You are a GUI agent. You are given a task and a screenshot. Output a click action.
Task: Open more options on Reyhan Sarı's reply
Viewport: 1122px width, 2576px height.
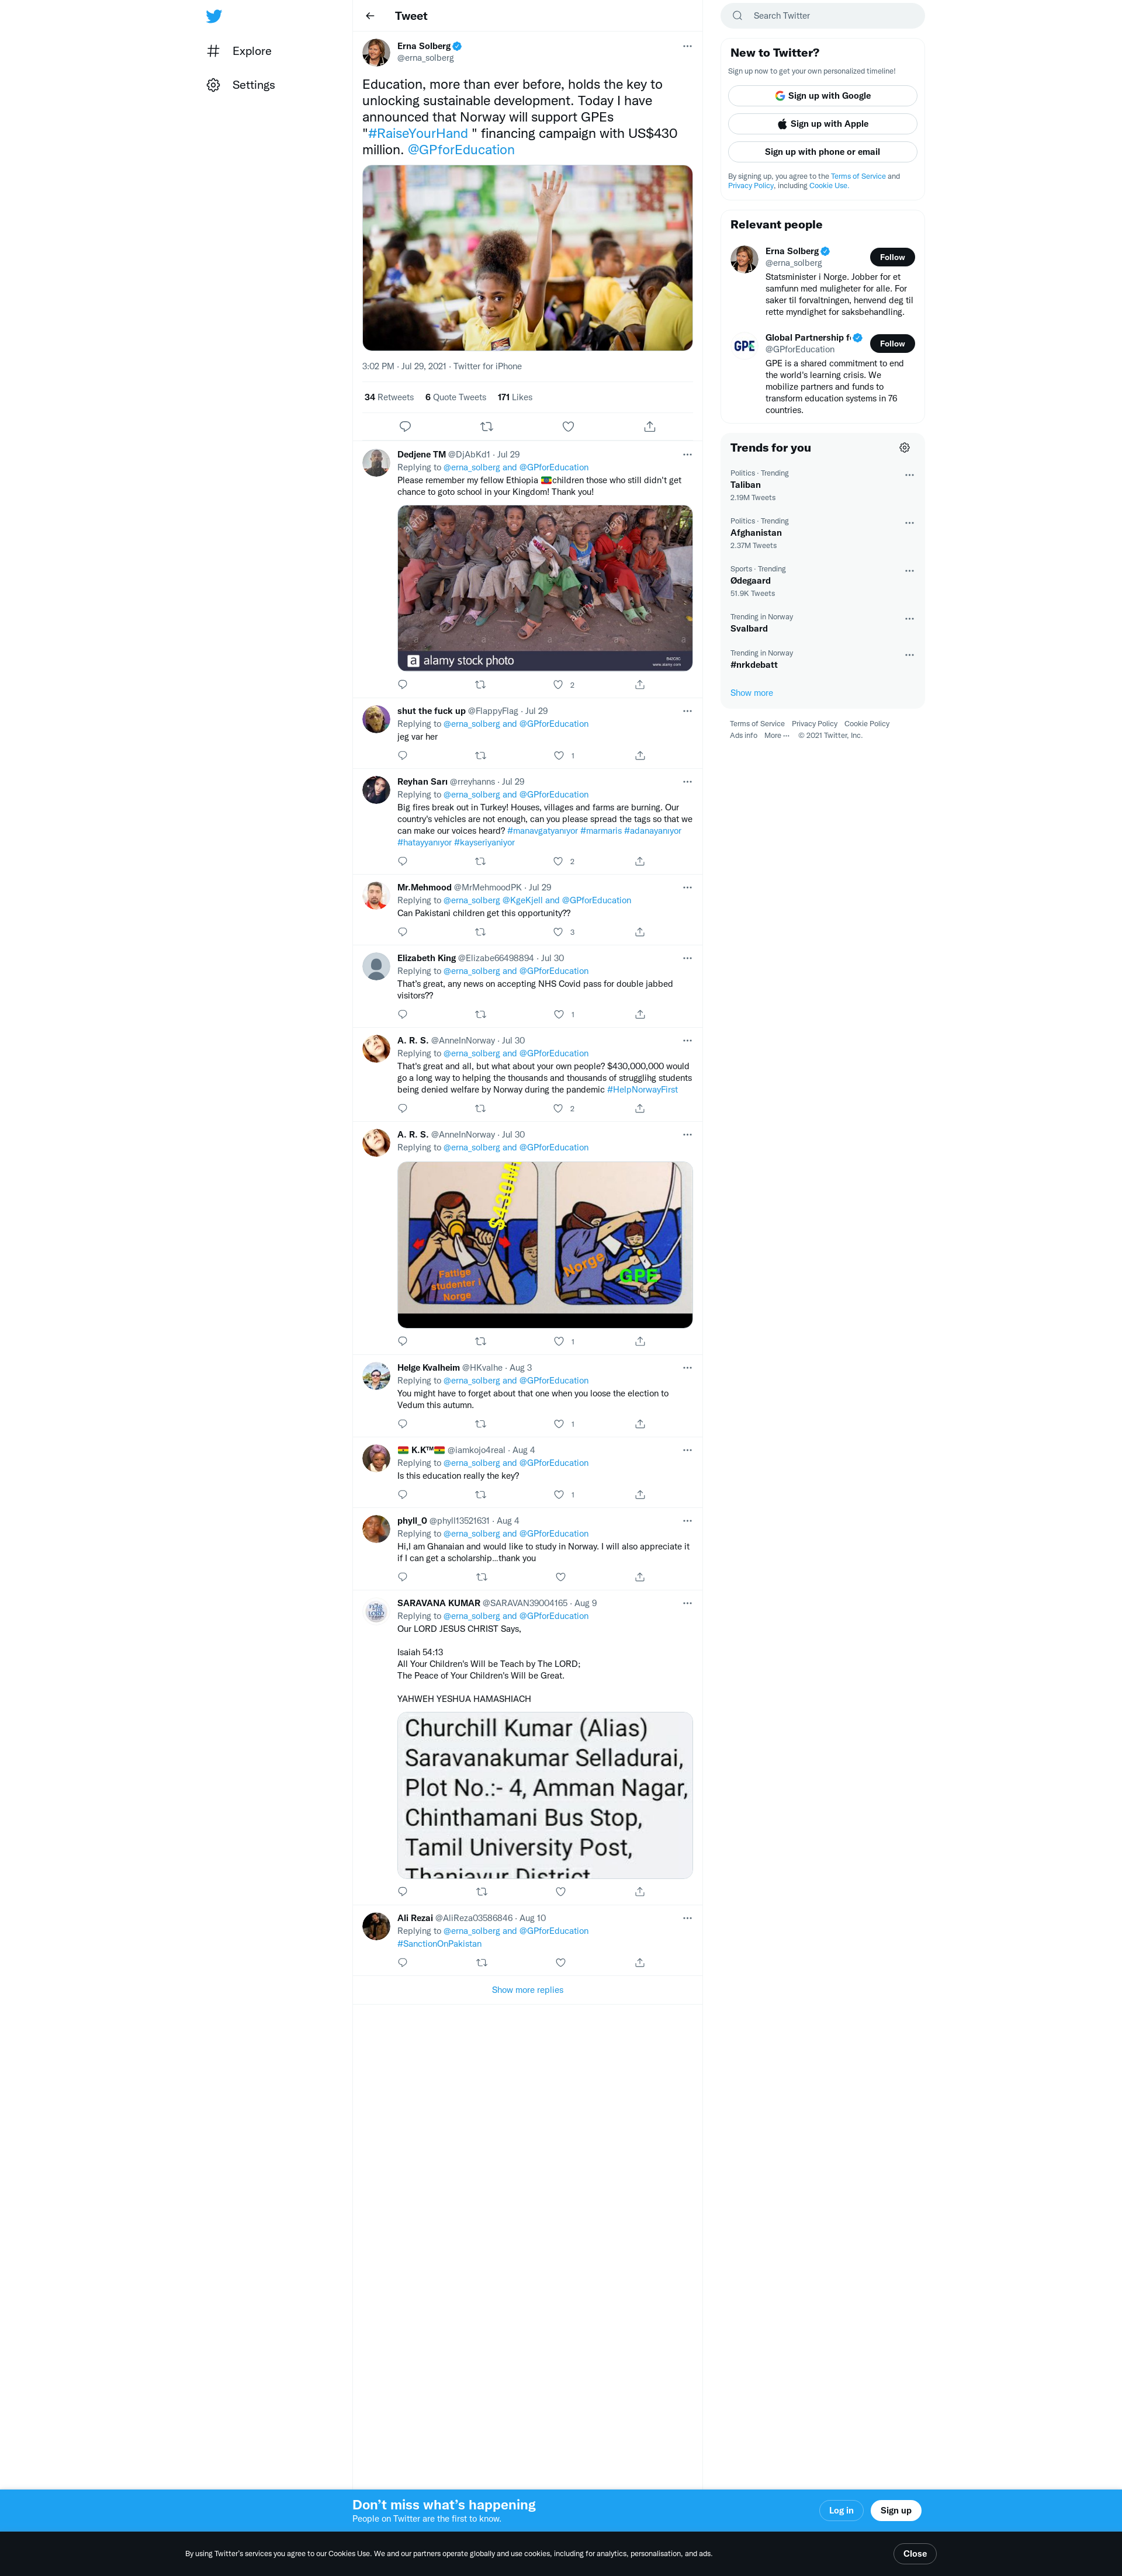[687, 782]
